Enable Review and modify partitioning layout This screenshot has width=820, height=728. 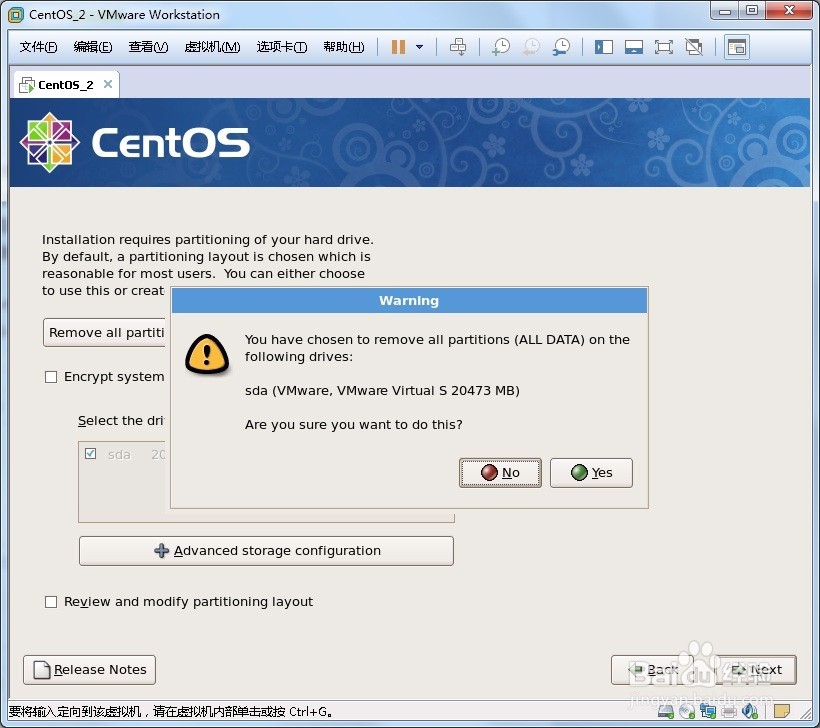(51, 602)
